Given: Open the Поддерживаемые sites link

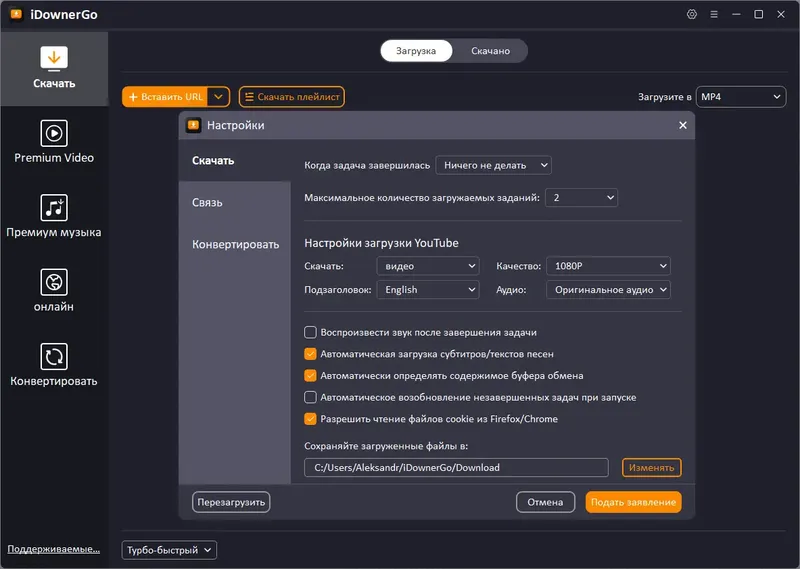Looking at the screenshot, I should click(x=53, y=549).
